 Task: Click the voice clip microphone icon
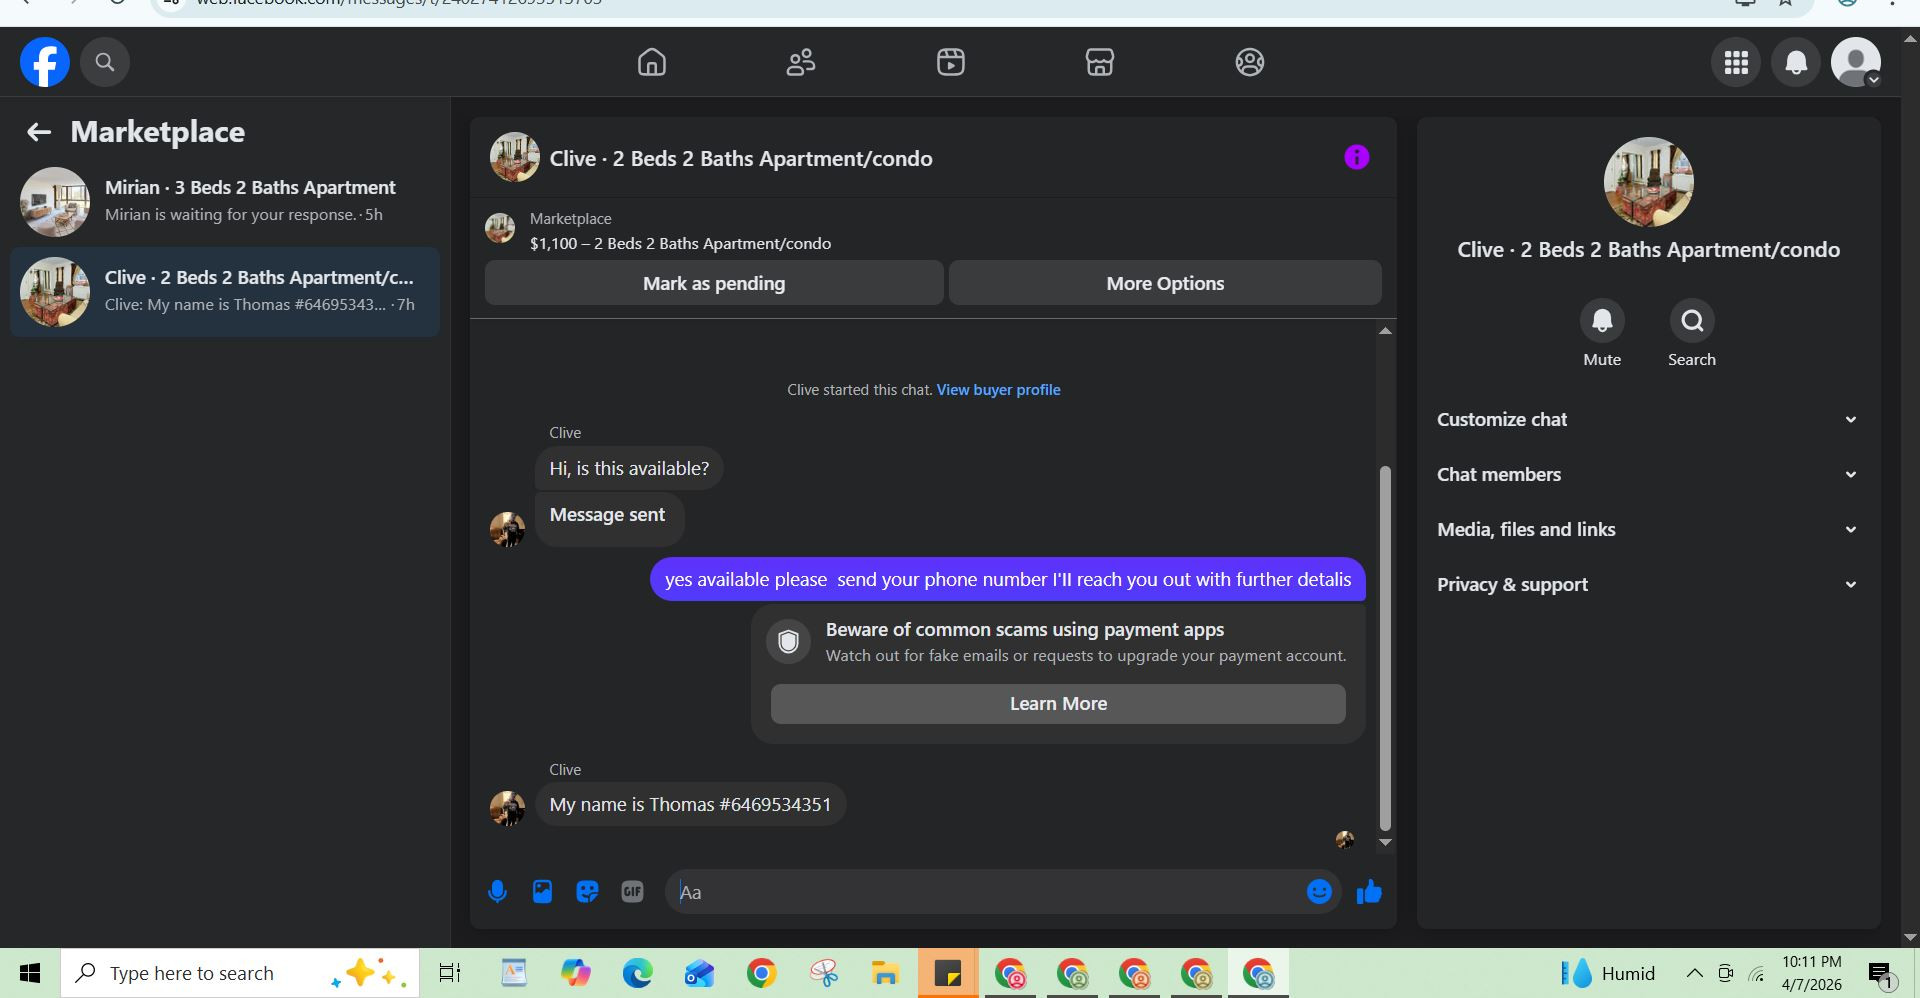(497, 892)
